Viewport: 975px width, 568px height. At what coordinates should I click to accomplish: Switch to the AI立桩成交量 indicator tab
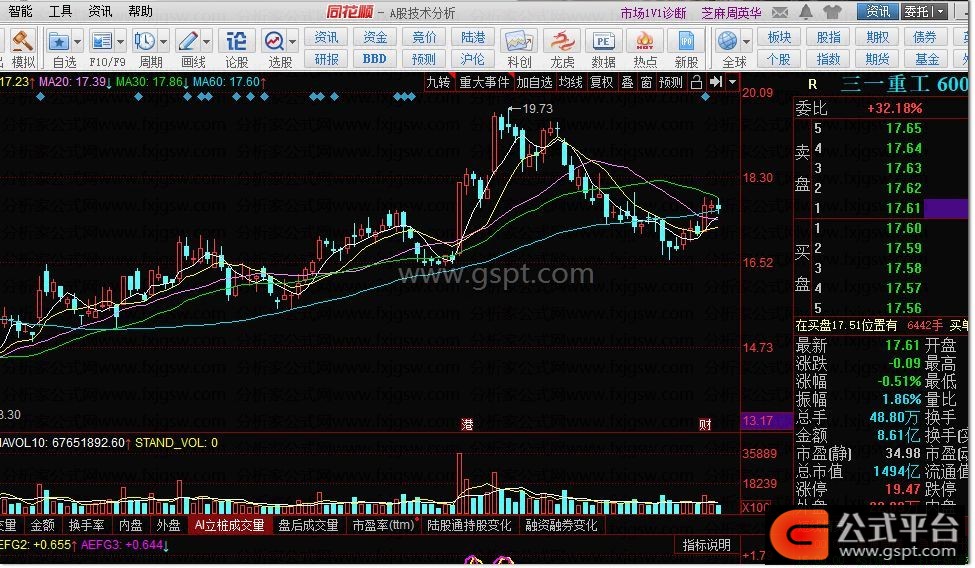[229, 526]
